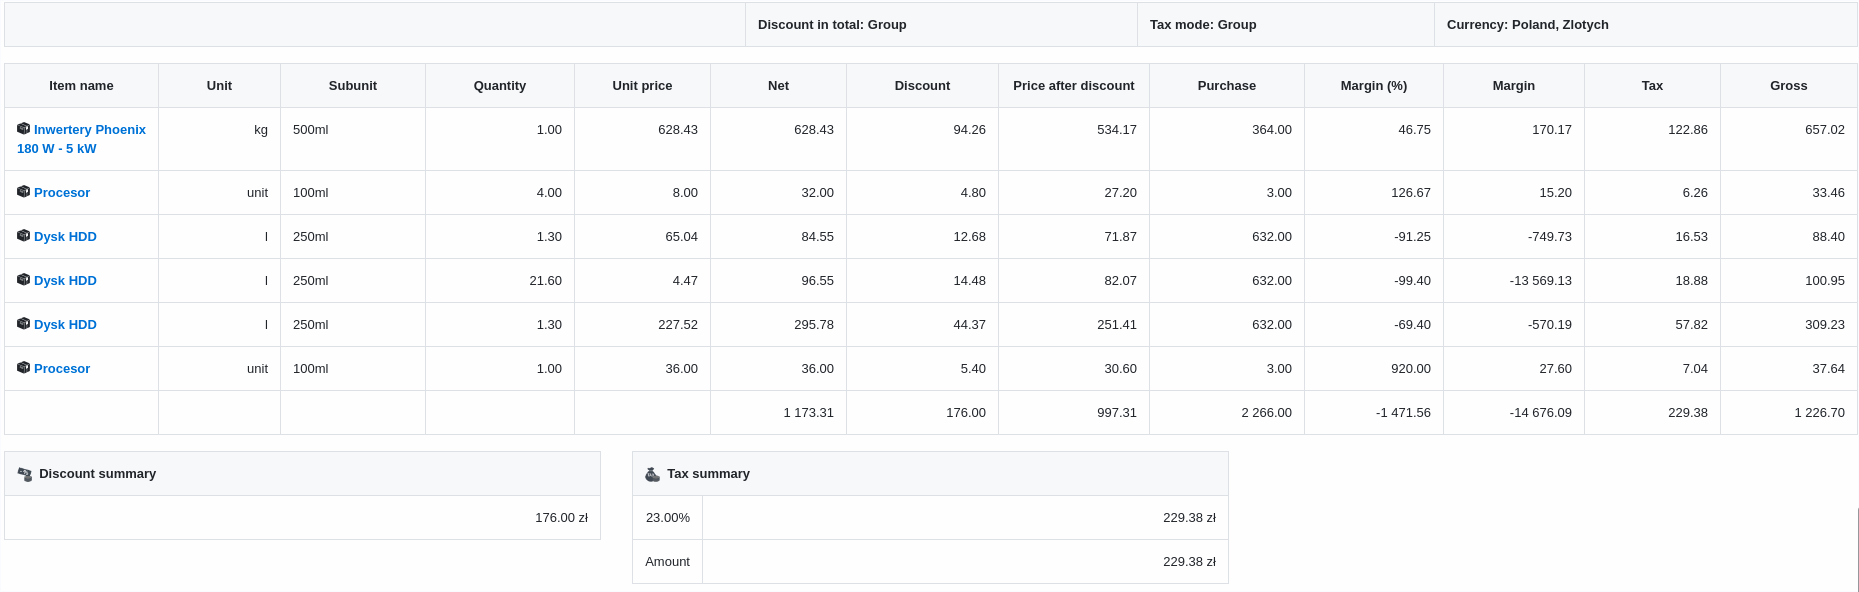Click the Amount label in Tax summary
Image resolution: width=1859 pixels, height=592 pixels.
(667, 562)
